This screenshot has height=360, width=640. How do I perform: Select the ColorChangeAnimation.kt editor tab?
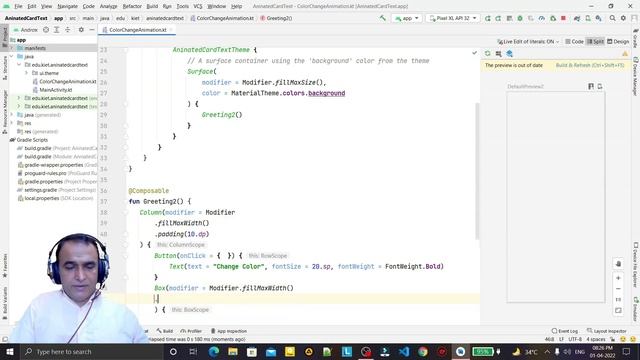[138, 30]
